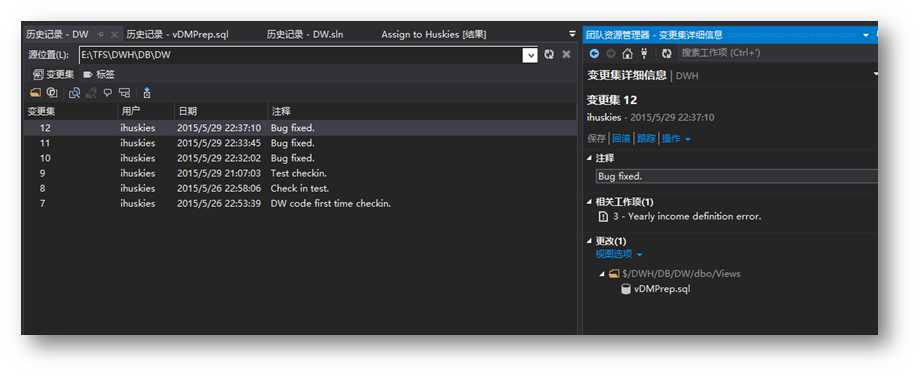
Task: Switch to 历史记录 - DW tab
Action: (57, 35)
